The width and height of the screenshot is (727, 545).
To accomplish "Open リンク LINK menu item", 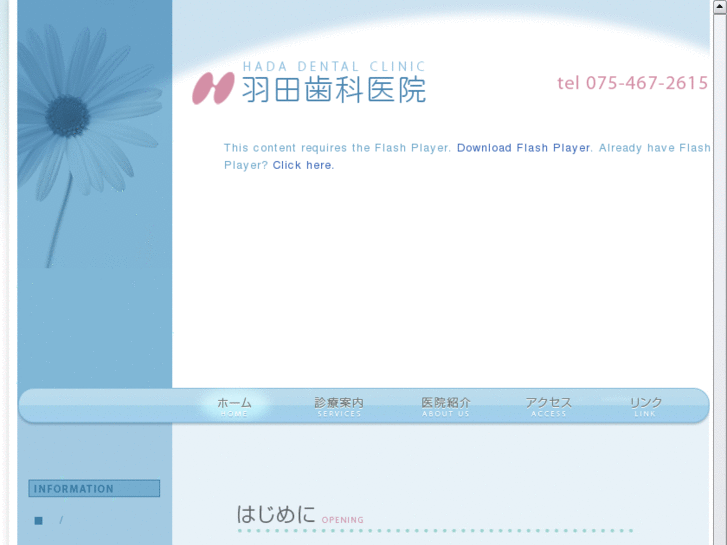I will pyautogui.click(x=645, y=406).
